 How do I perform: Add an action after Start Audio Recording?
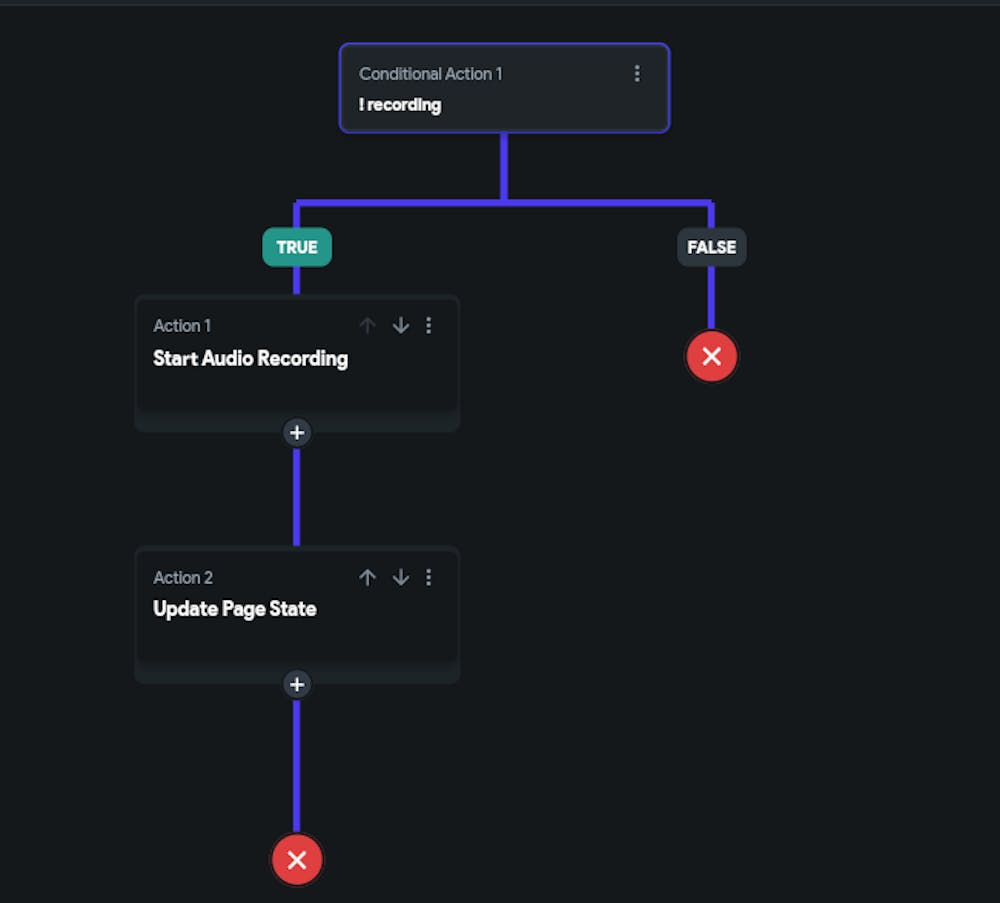[x=297, y=432]
